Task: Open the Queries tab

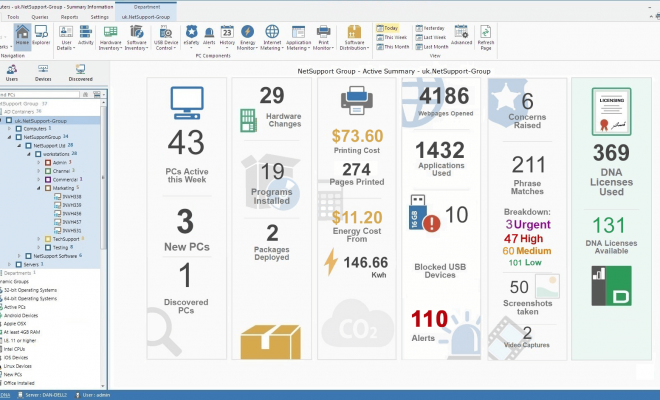Action: pyautogui.click(x=40, y=17)
